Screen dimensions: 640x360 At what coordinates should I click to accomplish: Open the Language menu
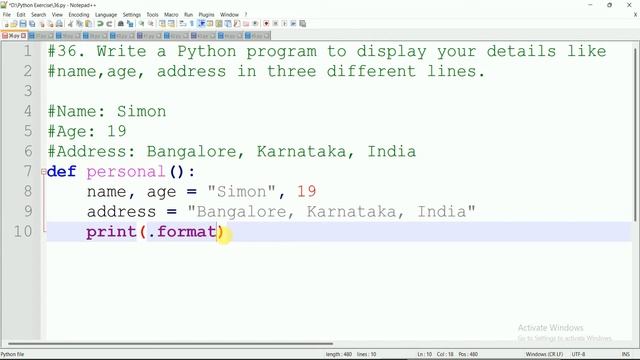[x=106, y=14]
